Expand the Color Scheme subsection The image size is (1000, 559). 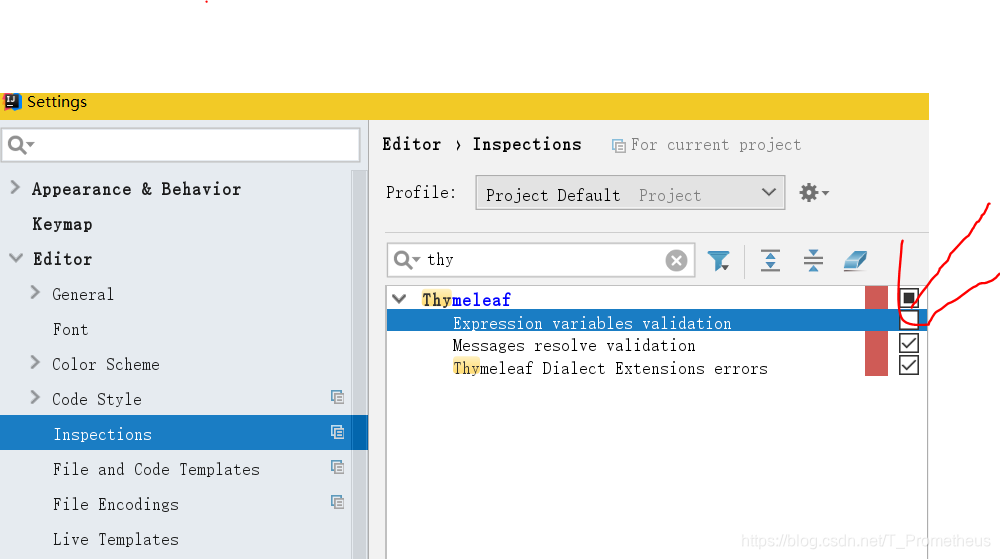click(35, 363)
